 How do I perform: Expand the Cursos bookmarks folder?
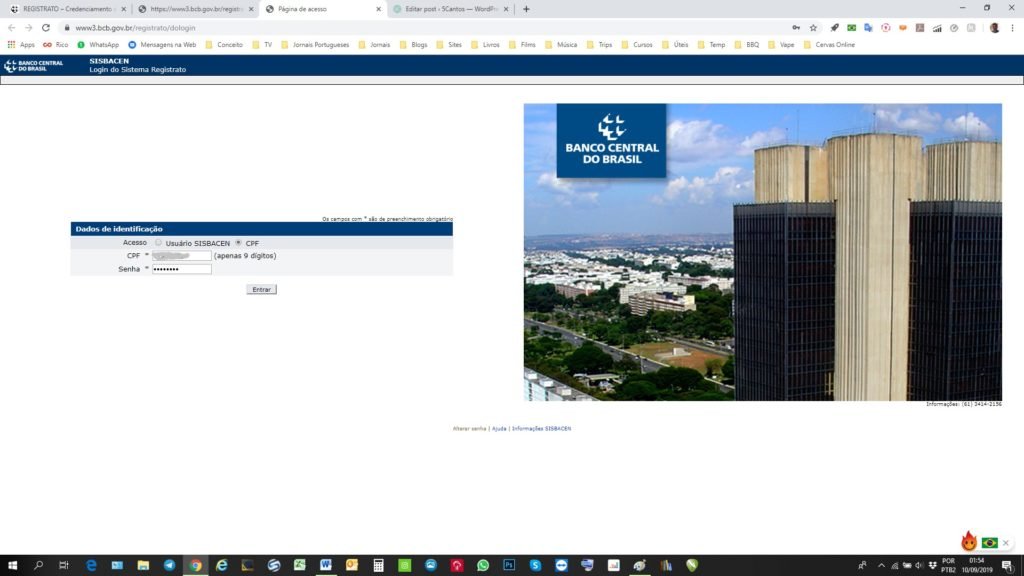(x=637, y=44)
